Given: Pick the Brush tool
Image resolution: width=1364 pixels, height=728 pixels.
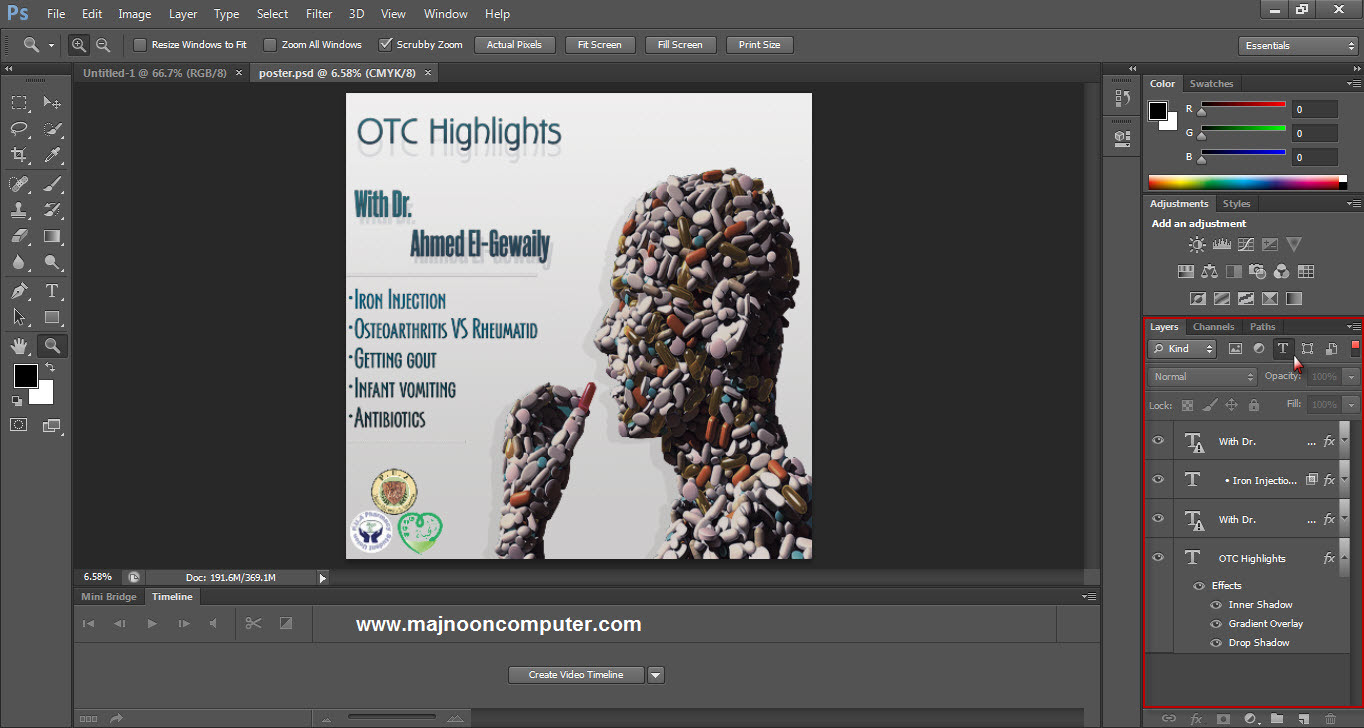Looking at the screenshot, I should 52,183.
